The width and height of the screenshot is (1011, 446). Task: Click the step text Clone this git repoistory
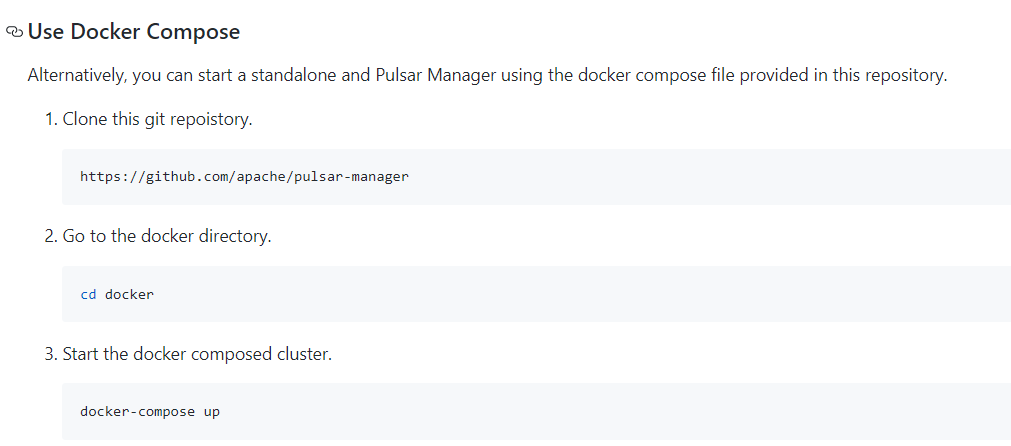(157, 119)
